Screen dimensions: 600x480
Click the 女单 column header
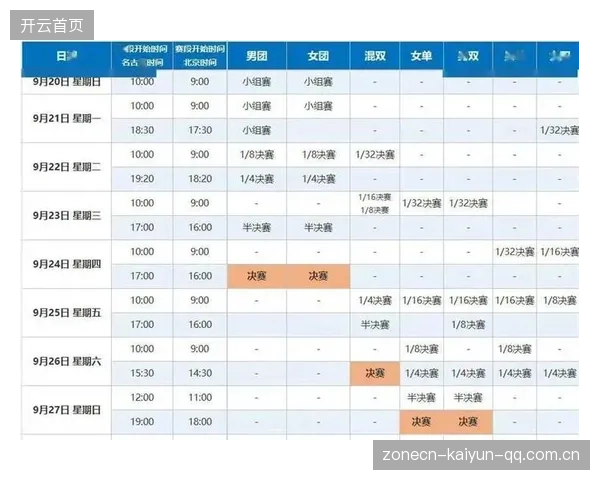(421, 56)
